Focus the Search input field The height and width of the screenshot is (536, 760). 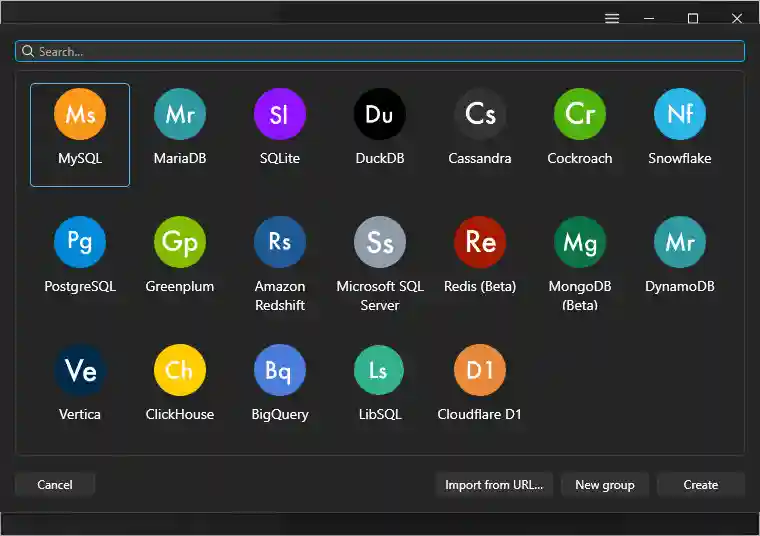(x=380, y=51)
